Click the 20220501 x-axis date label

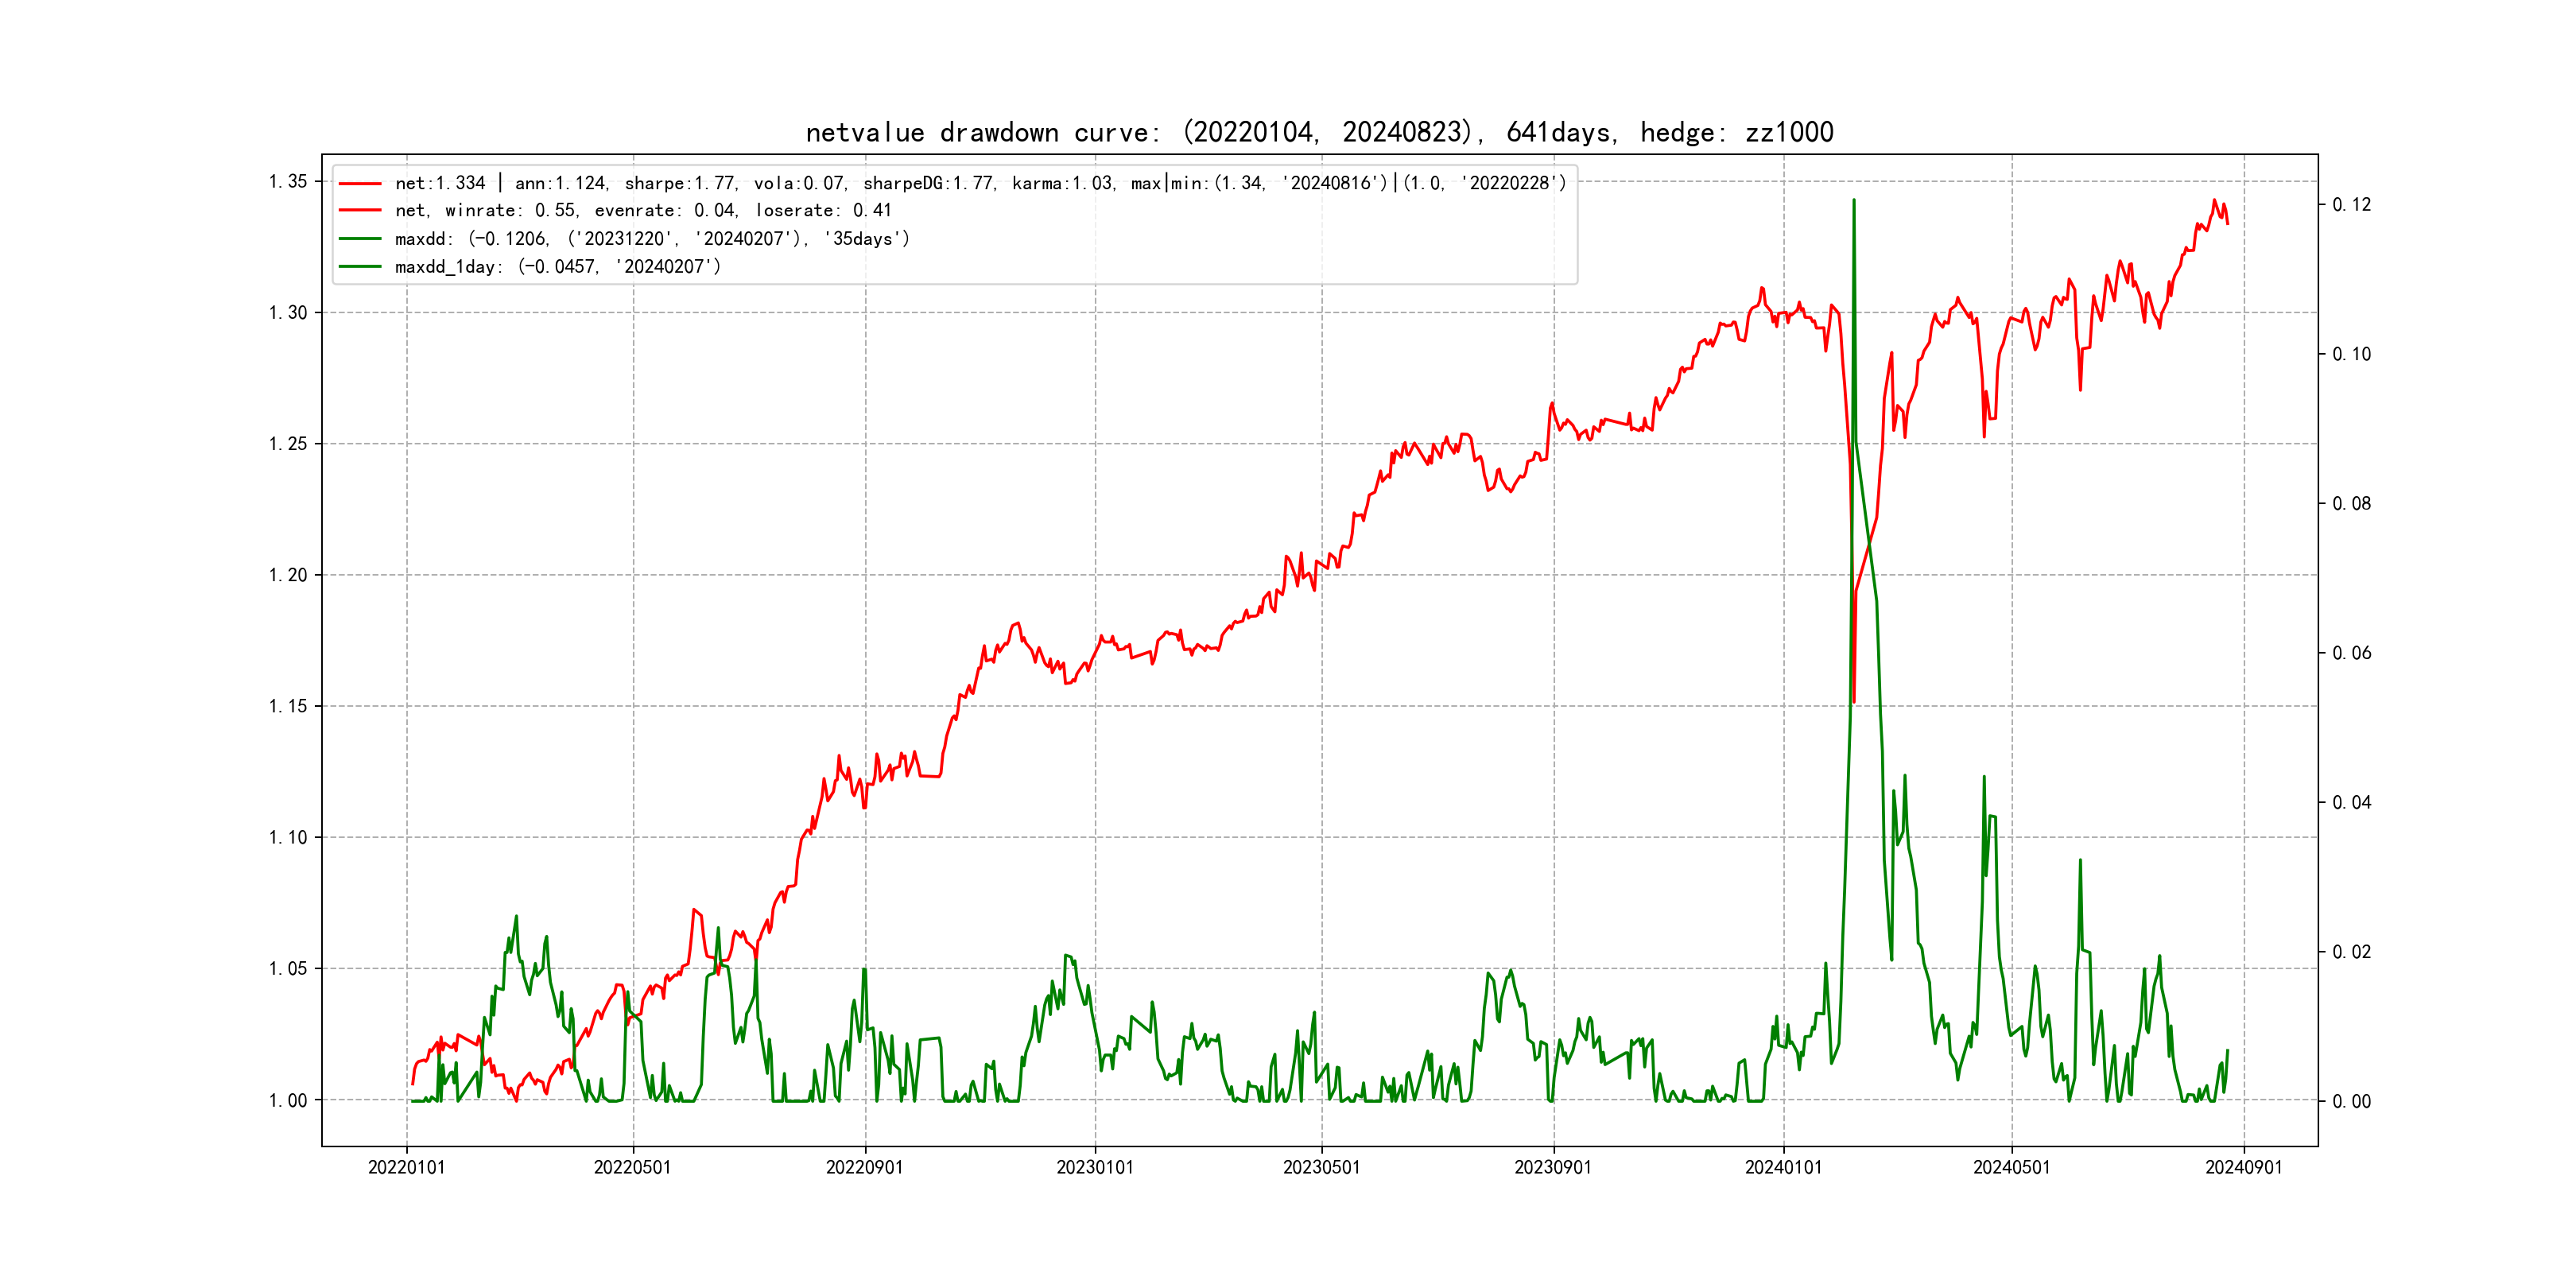633,1167
